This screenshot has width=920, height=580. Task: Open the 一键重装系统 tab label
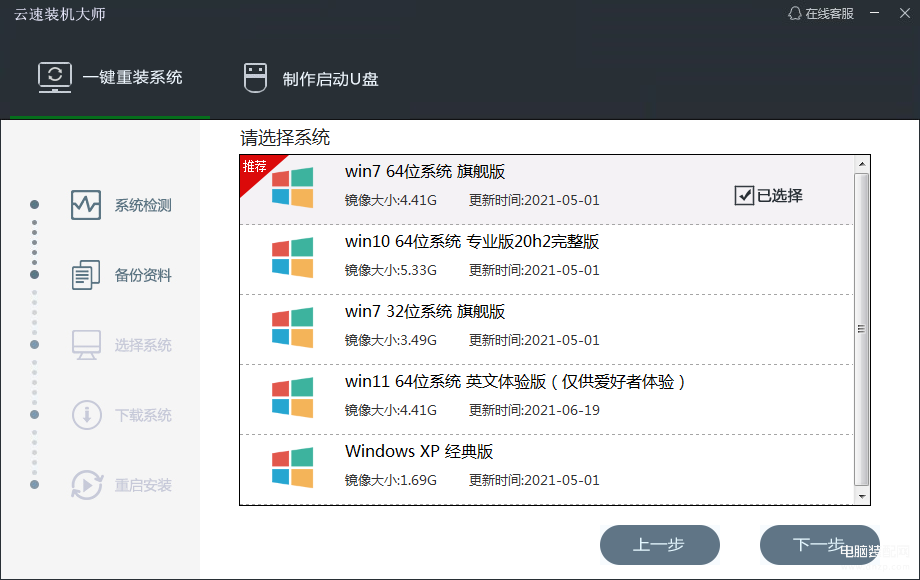tap(133, 77)
